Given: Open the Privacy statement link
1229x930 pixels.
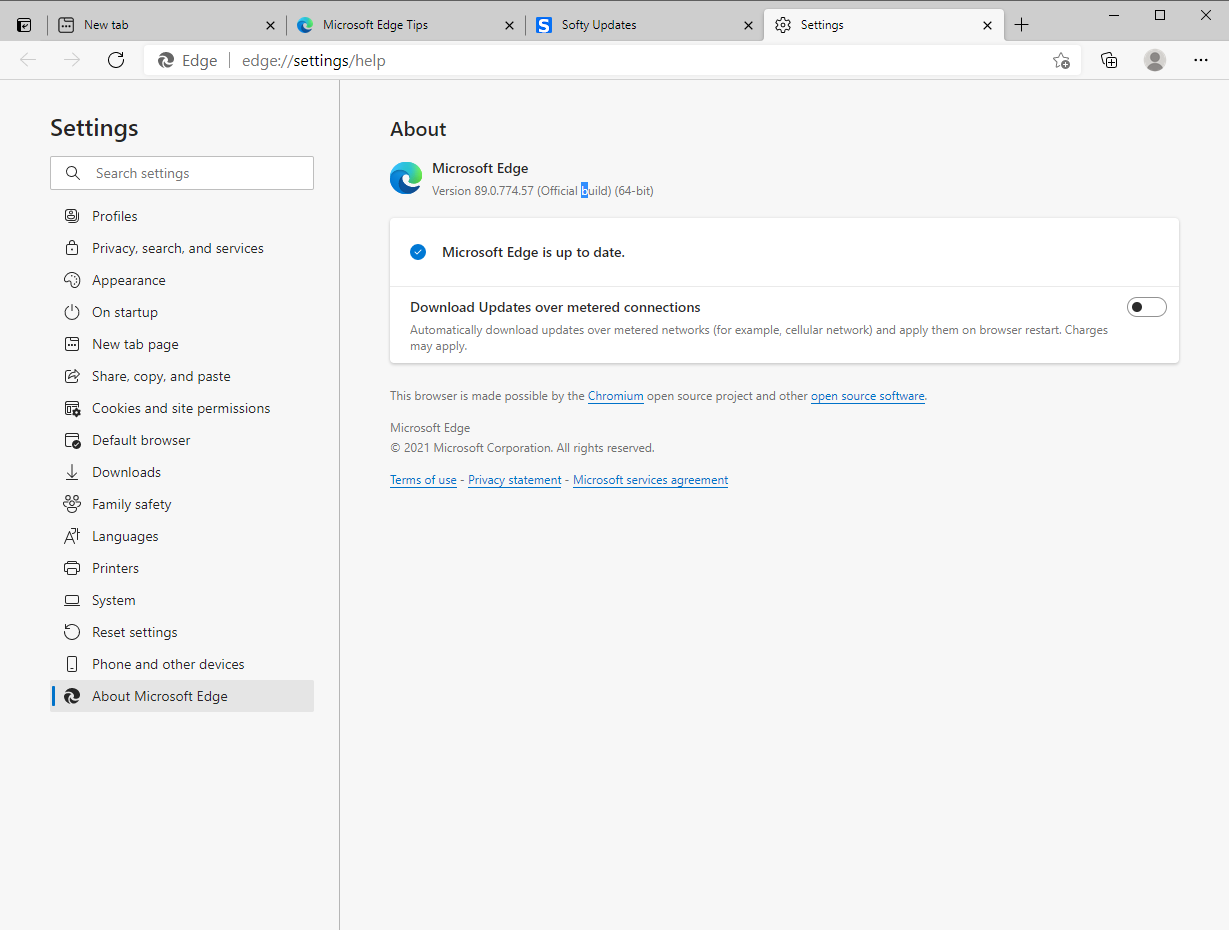Looking at the screenshot, I should (515, 480).
